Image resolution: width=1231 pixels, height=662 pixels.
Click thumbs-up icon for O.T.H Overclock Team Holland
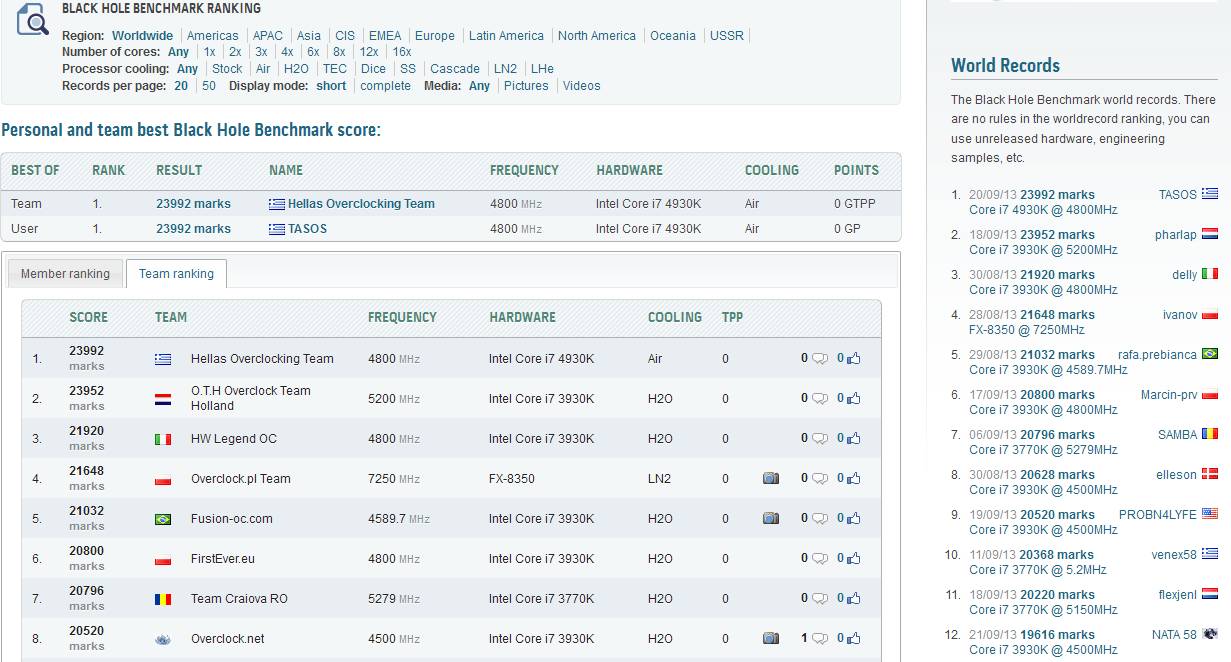click(x=853, y=399)
